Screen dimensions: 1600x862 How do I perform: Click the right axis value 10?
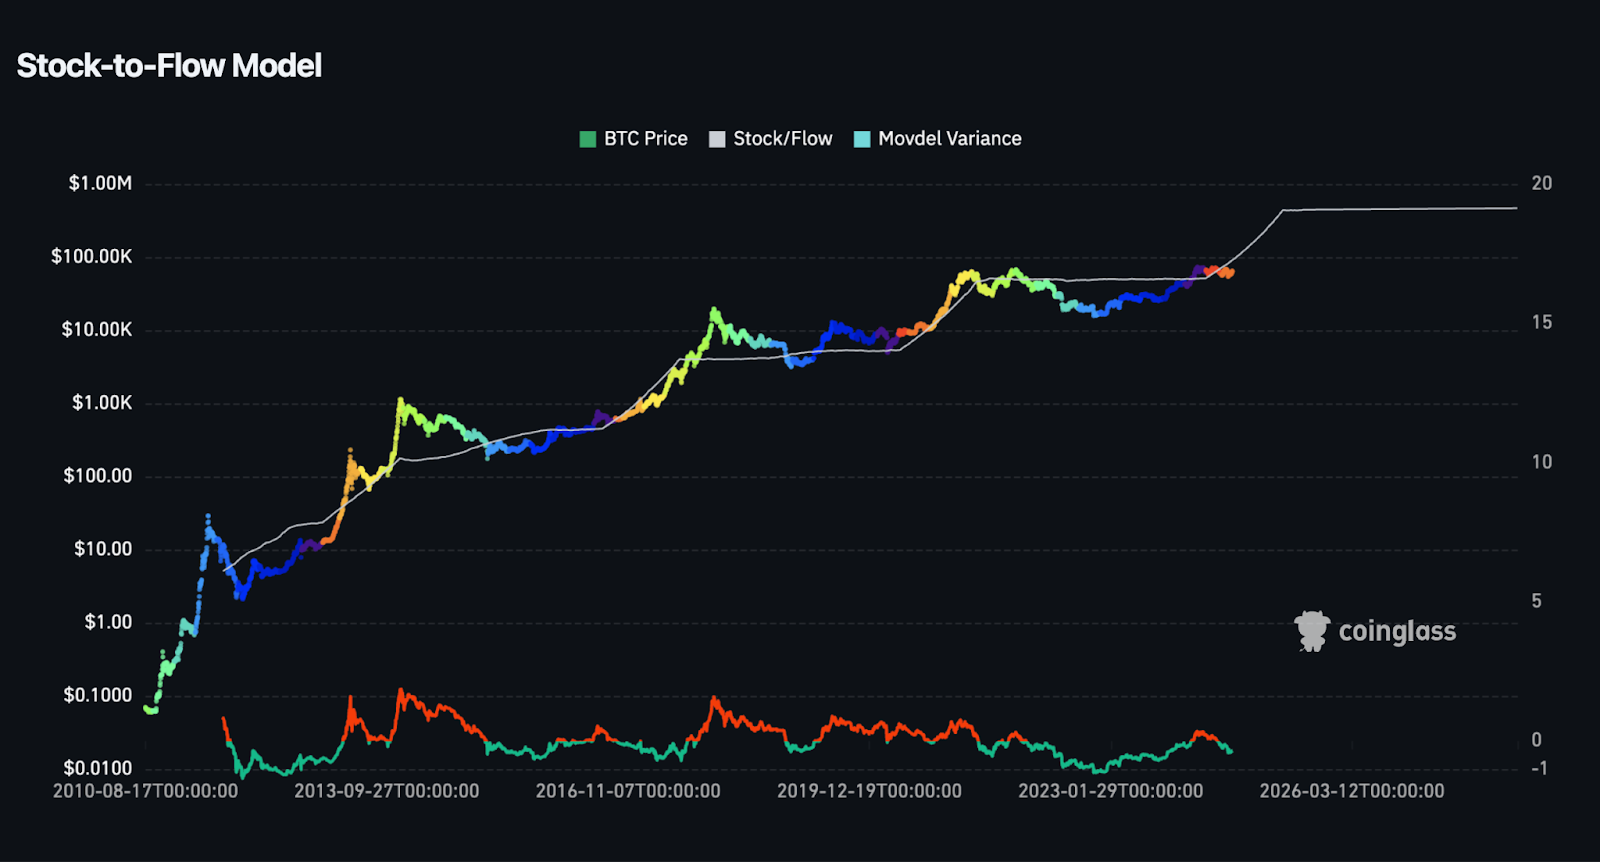pos(1542,462)
